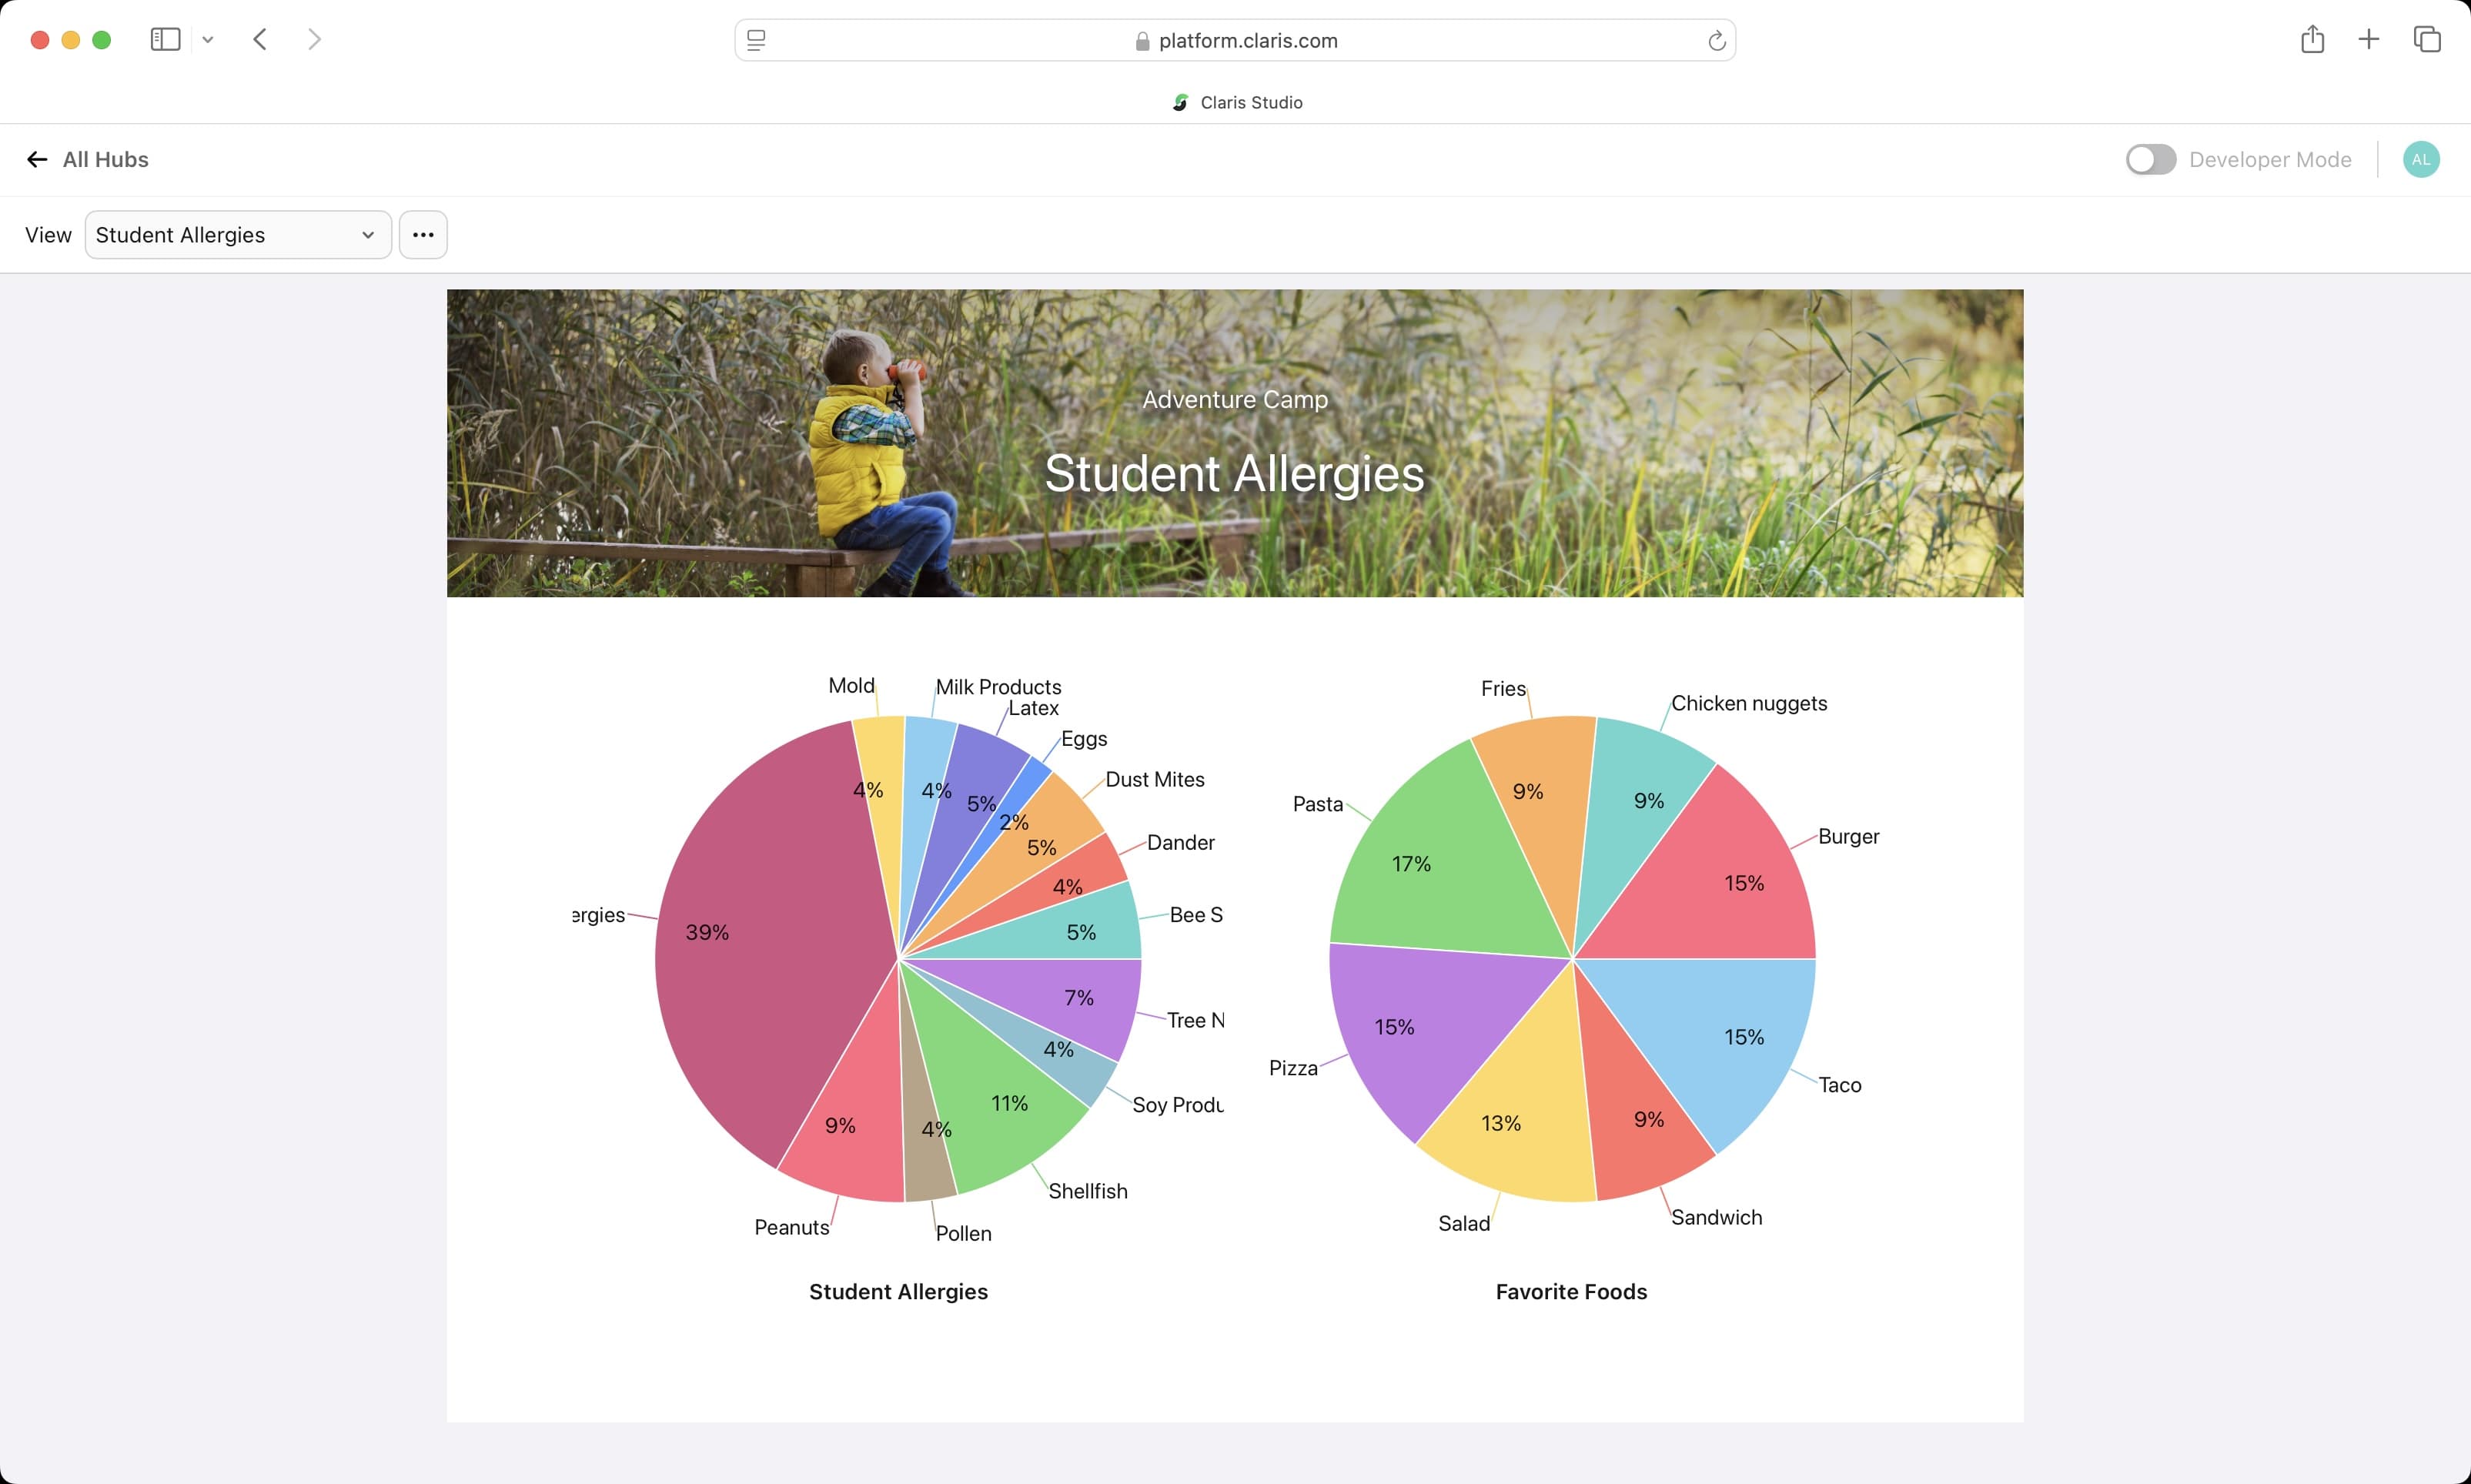Screen dimensions: 2471x1484
Task: Click the page reader icon in the address bar
Action: click(x=757, y=41)
